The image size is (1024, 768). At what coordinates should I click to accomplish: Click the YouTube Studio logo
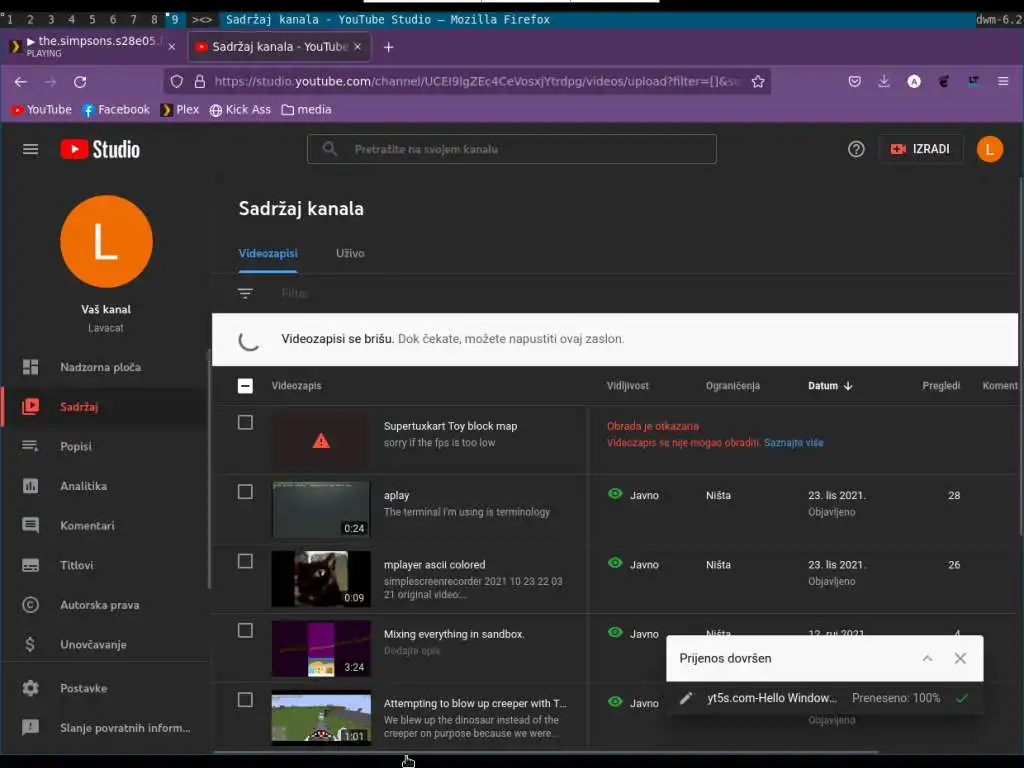click(x=100, y=149)
